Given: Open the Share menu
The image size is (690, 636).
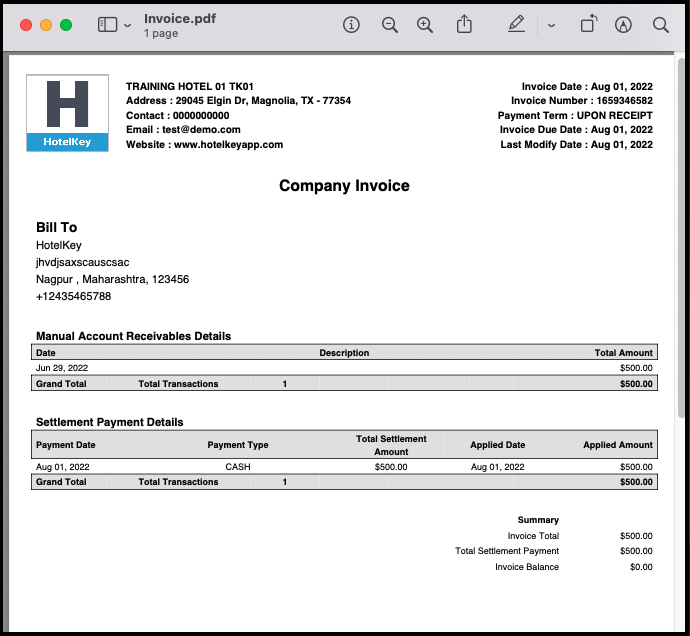Looking at the screenshot, I should tap(464, 25).
